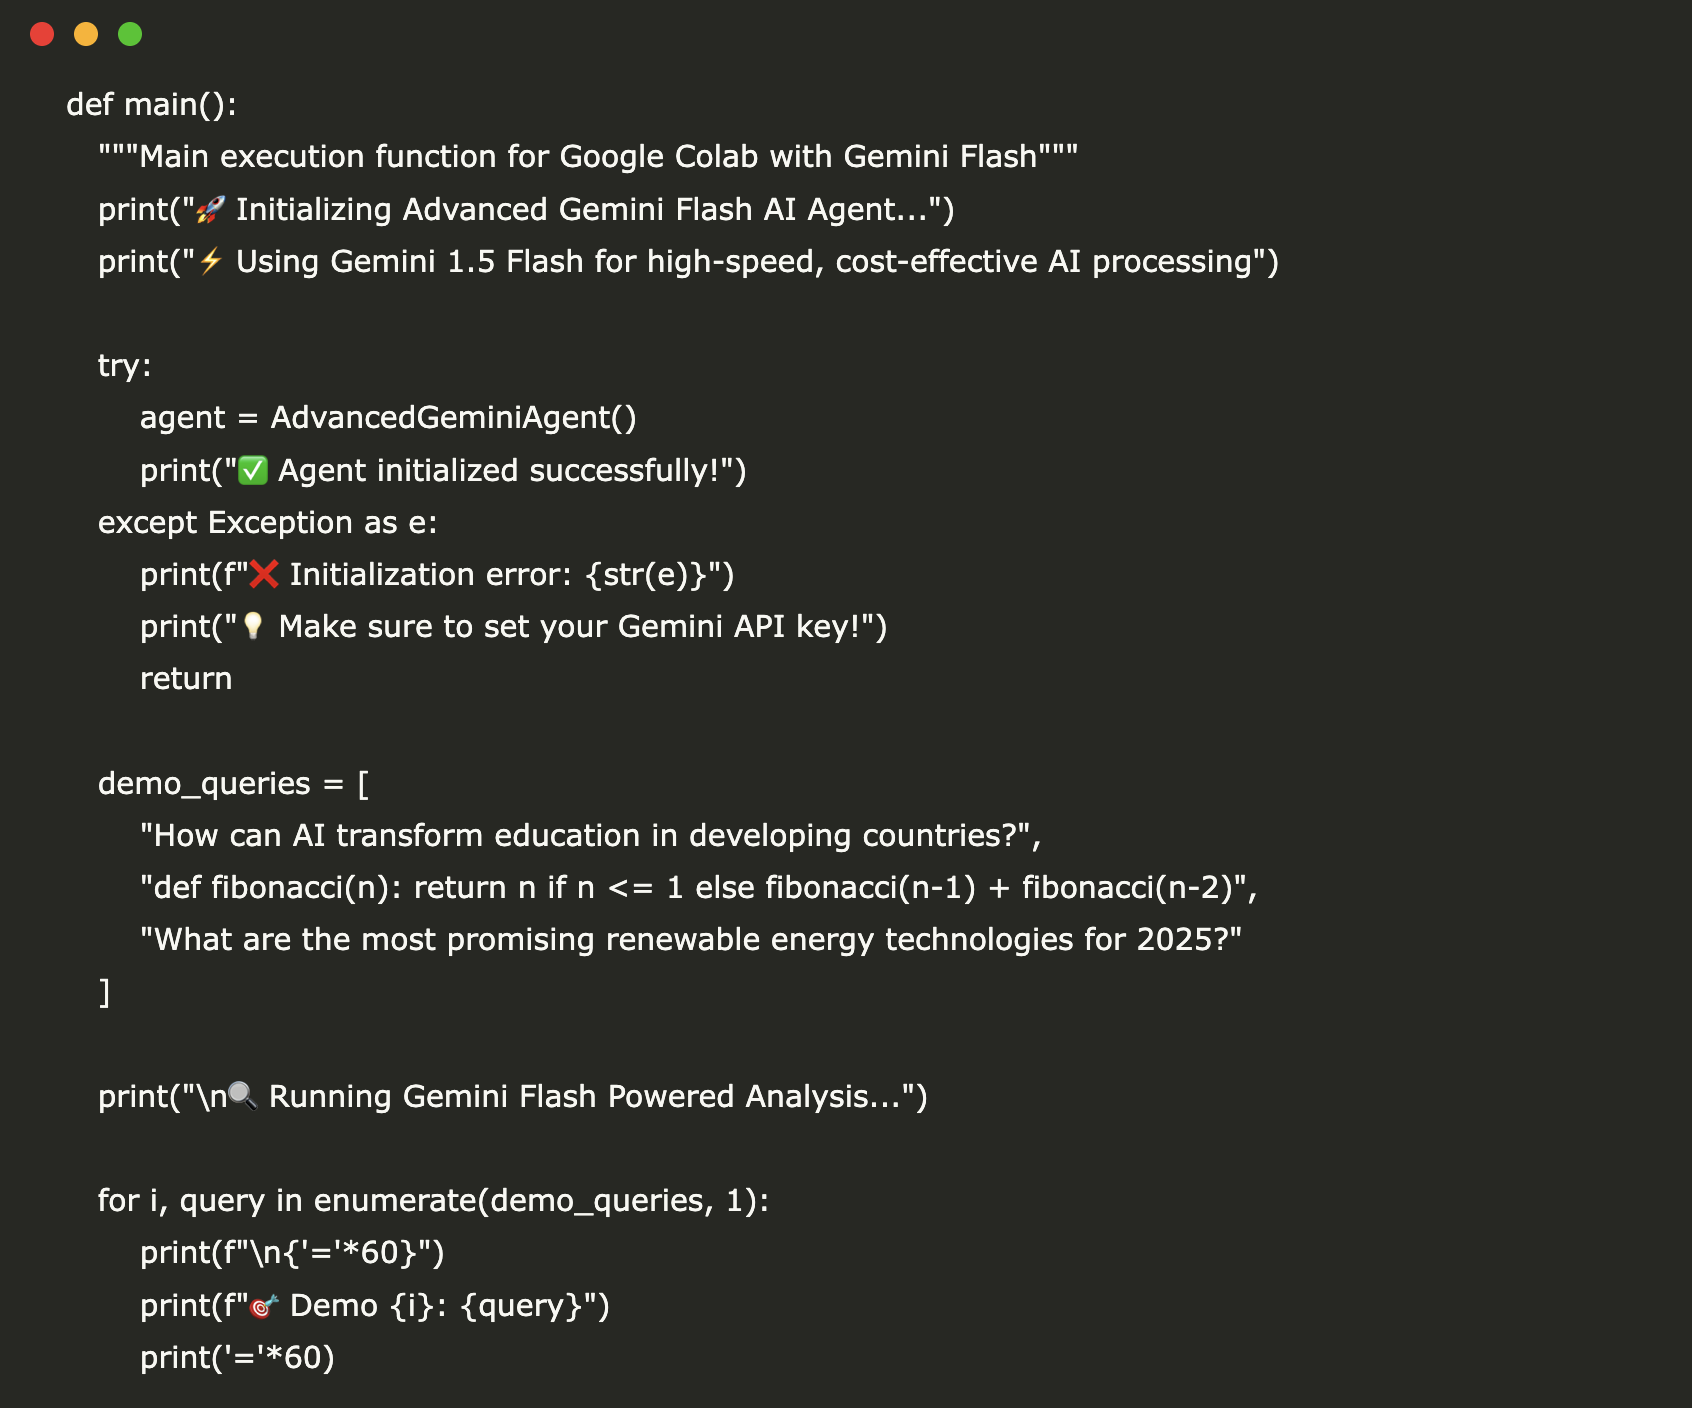Viewport: 1692px width, 1408px height.
Task: Click the red cross mark emoji
Action: click(x=264, y=575)
